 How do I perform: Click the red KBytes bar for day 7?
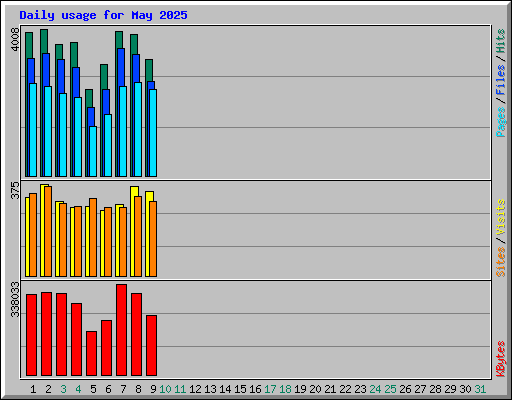click(122, 330)
